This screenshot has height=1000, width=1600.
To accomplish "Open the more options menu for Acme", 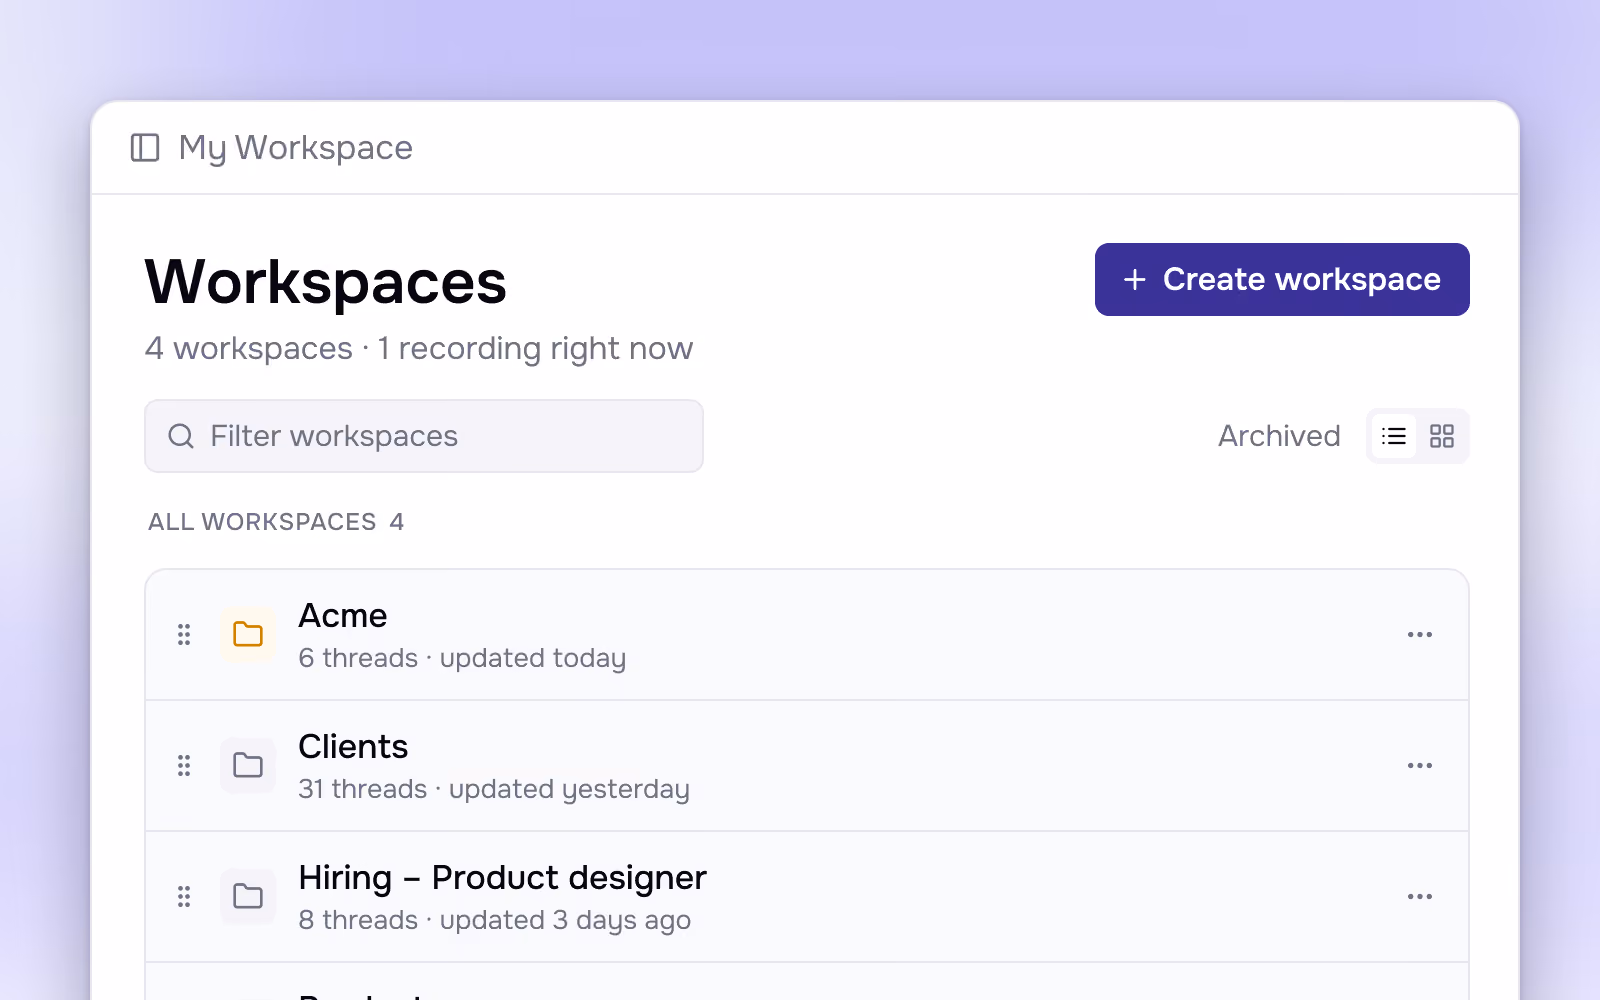I will (x=1420, y=634).
